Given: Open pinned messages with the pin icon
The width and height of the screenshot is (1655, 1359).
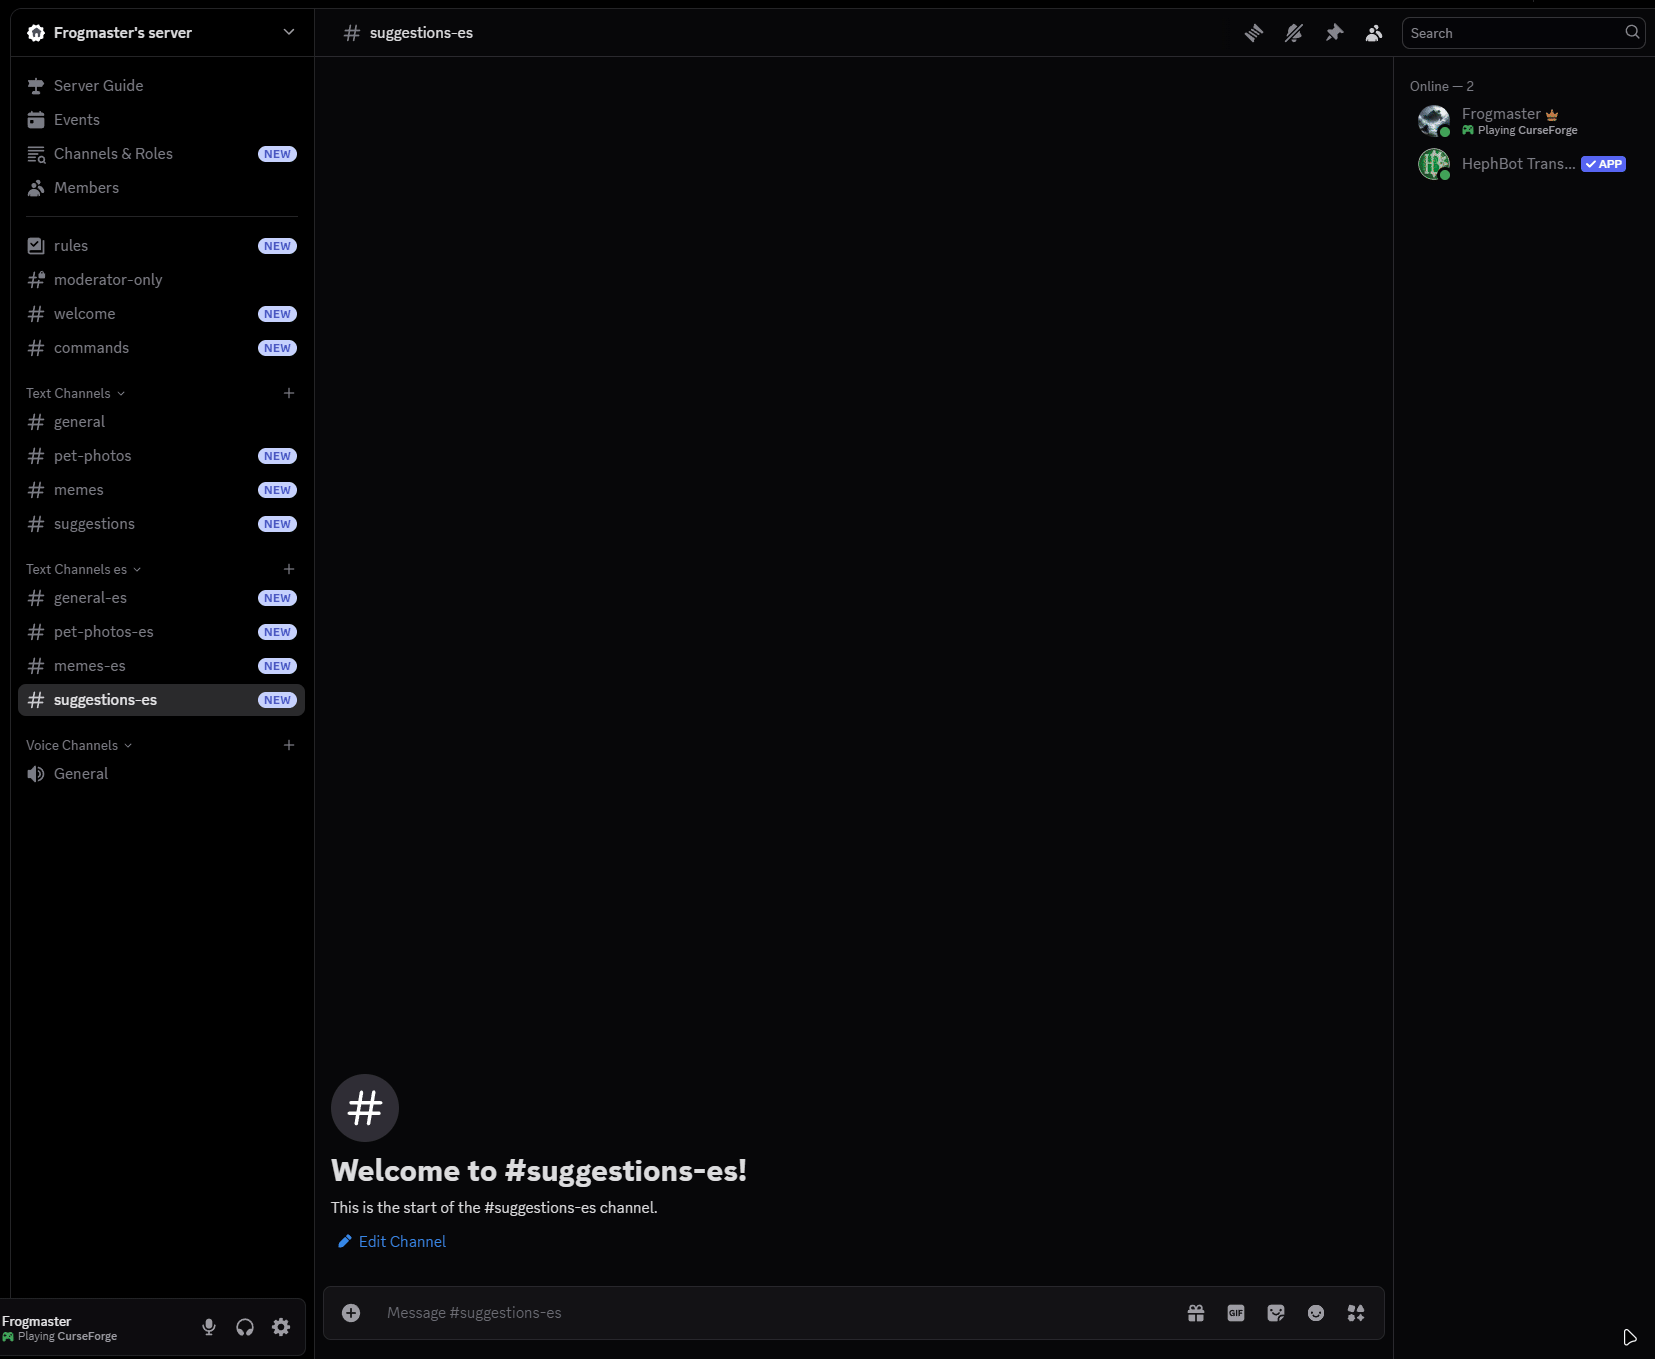Looking at the screenshot, I should (x=1334, y=33).
